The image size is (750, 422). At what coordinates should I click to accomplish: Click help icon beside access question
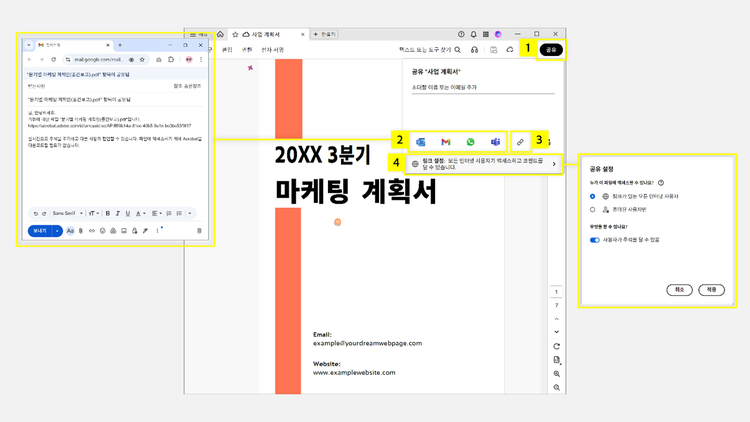click(x=661, y=183)
